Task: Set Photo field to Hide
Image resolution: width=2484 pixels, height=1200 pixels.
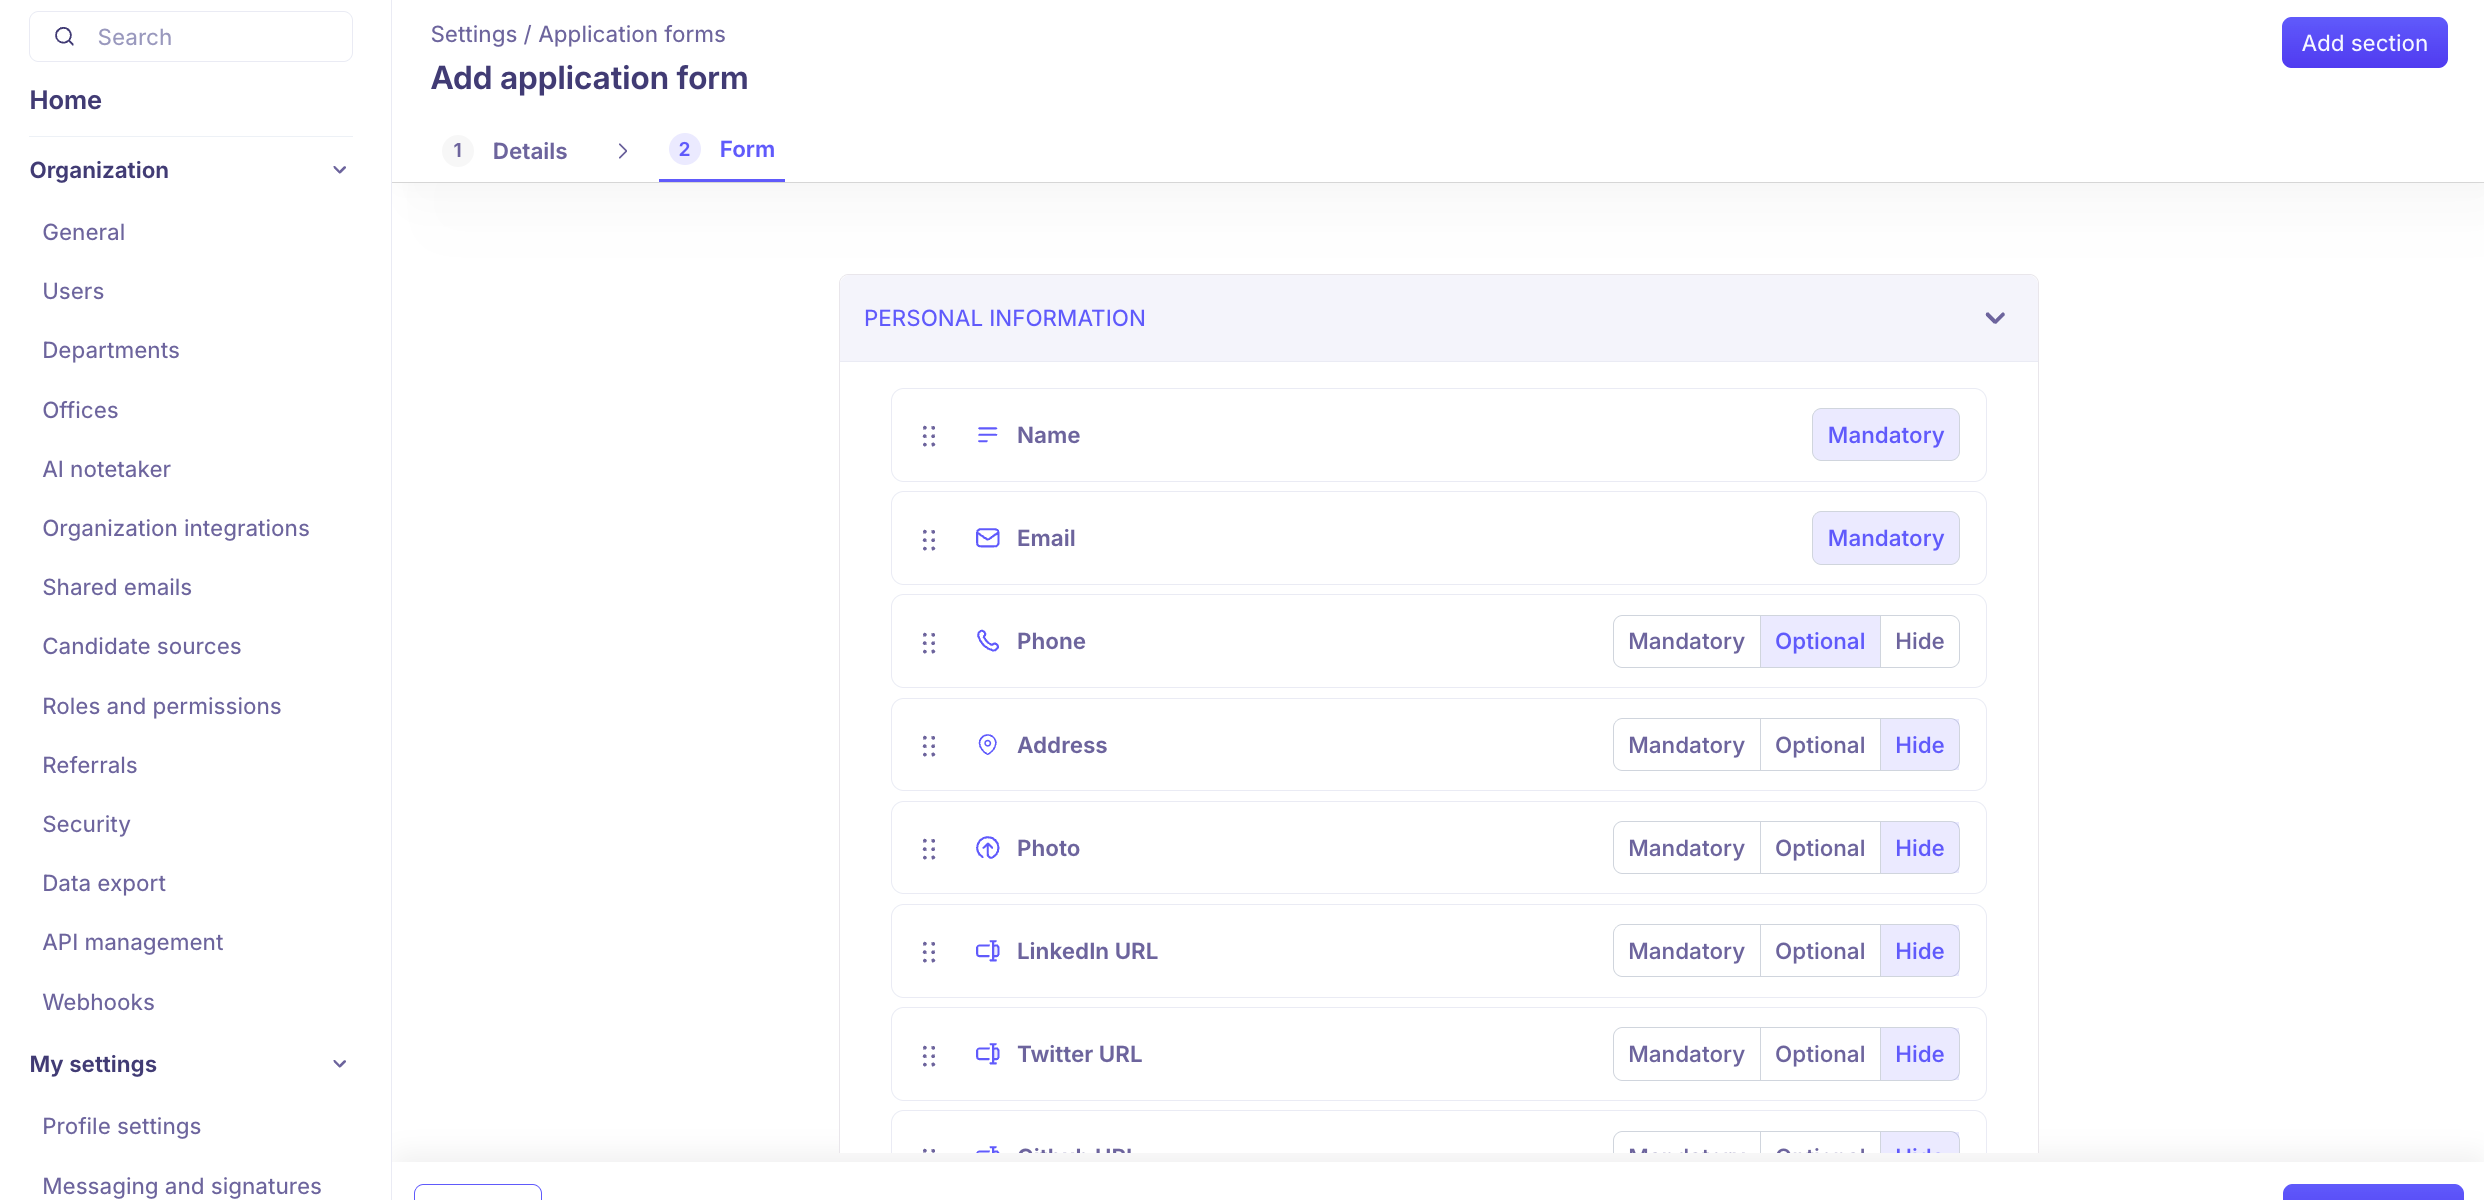Action: (x=1919, y=848)
